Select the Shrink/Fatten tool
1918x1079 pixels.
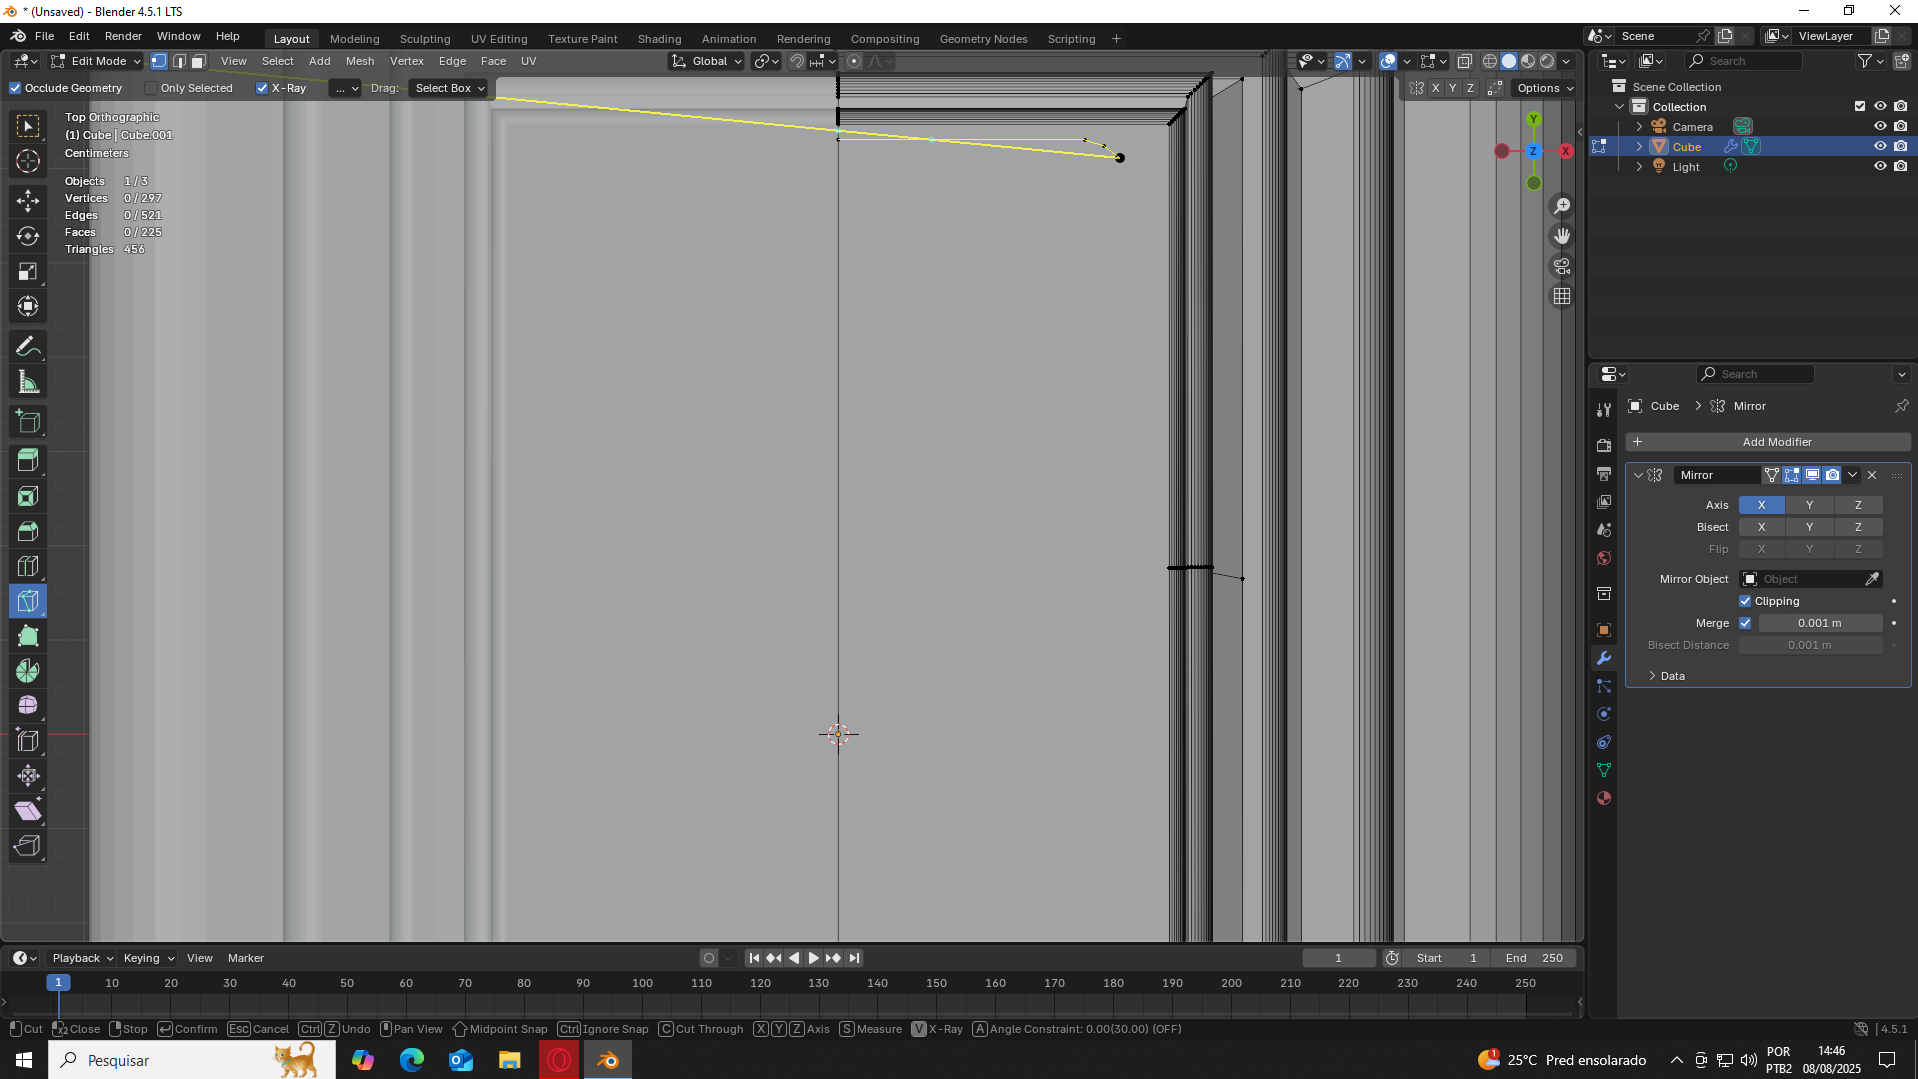click(28, 776)
